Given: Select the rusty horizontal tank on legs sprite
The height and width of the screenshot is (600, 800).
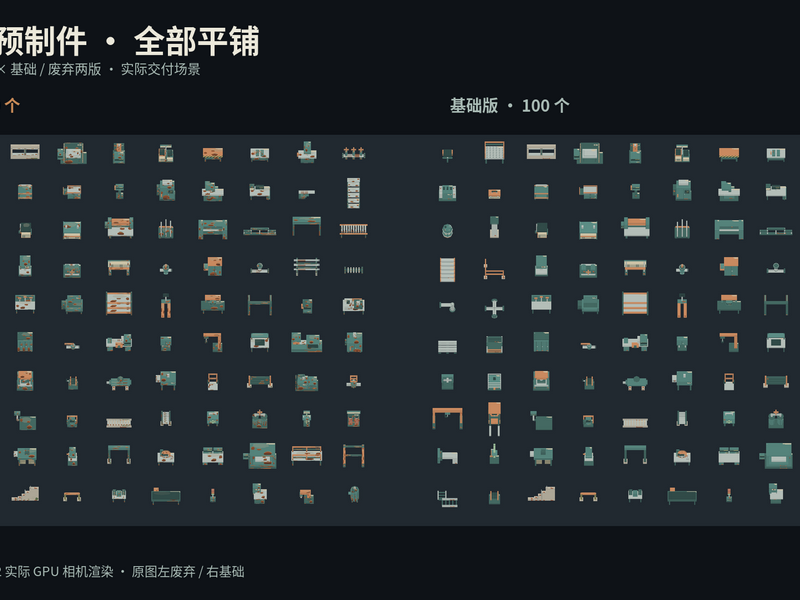Looking at the screenshot, I should coord(119,382).
